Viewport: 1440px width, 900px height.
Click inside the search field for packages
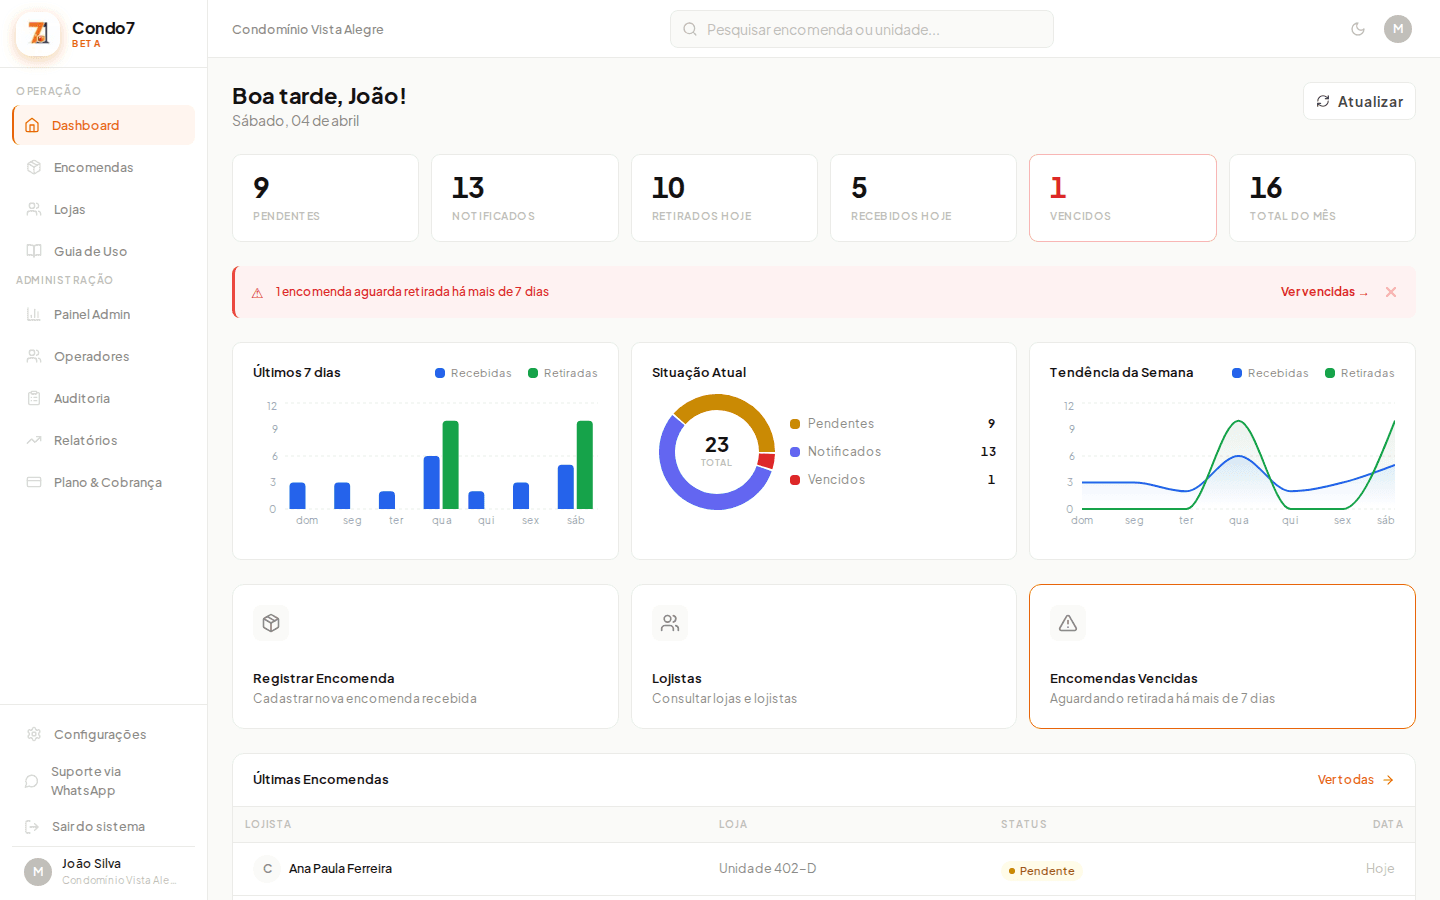tap(861, 29)
